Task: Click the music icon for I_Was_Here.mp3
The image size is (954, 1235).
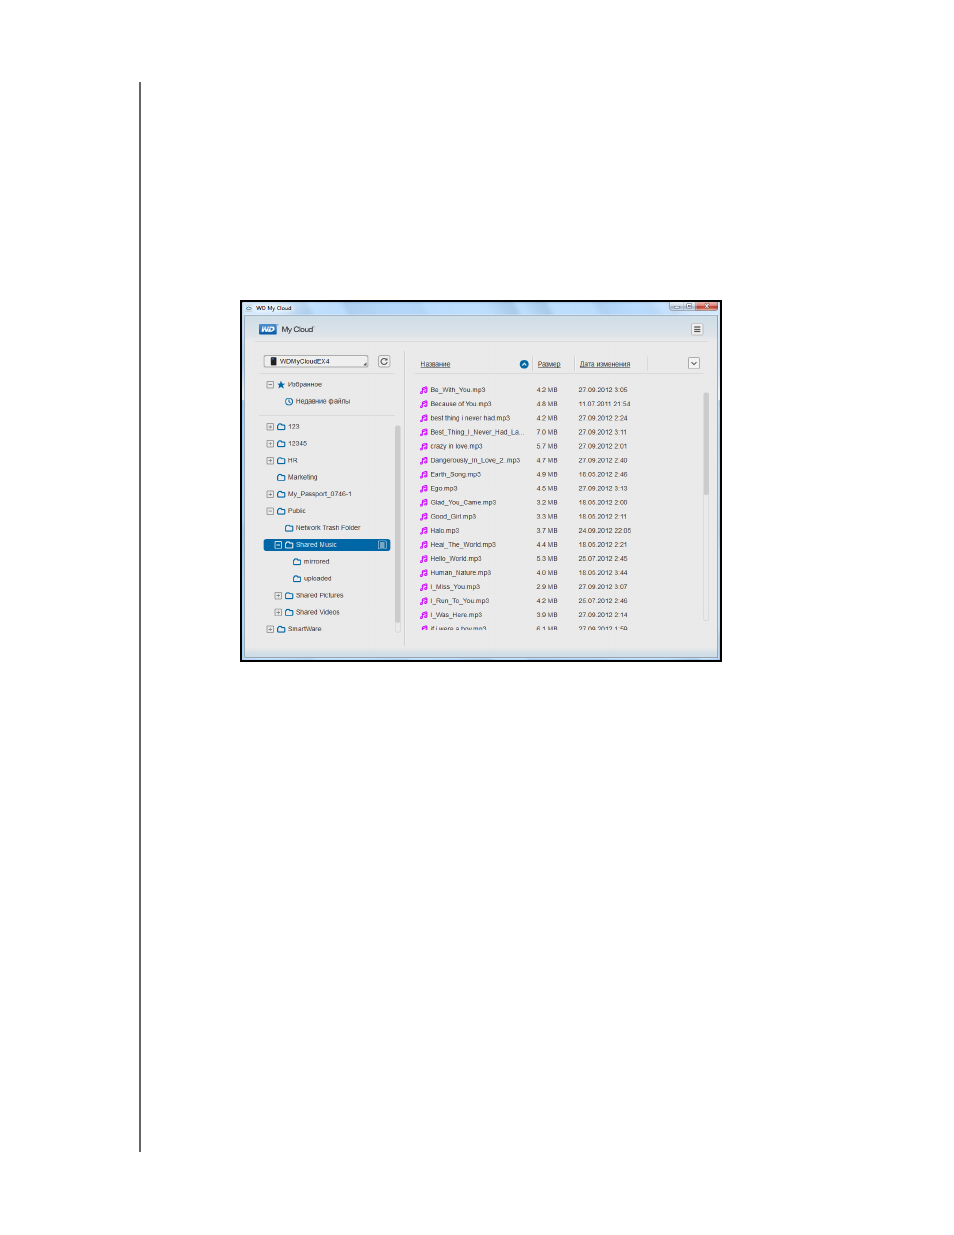Action: click(x=424, y=614)
